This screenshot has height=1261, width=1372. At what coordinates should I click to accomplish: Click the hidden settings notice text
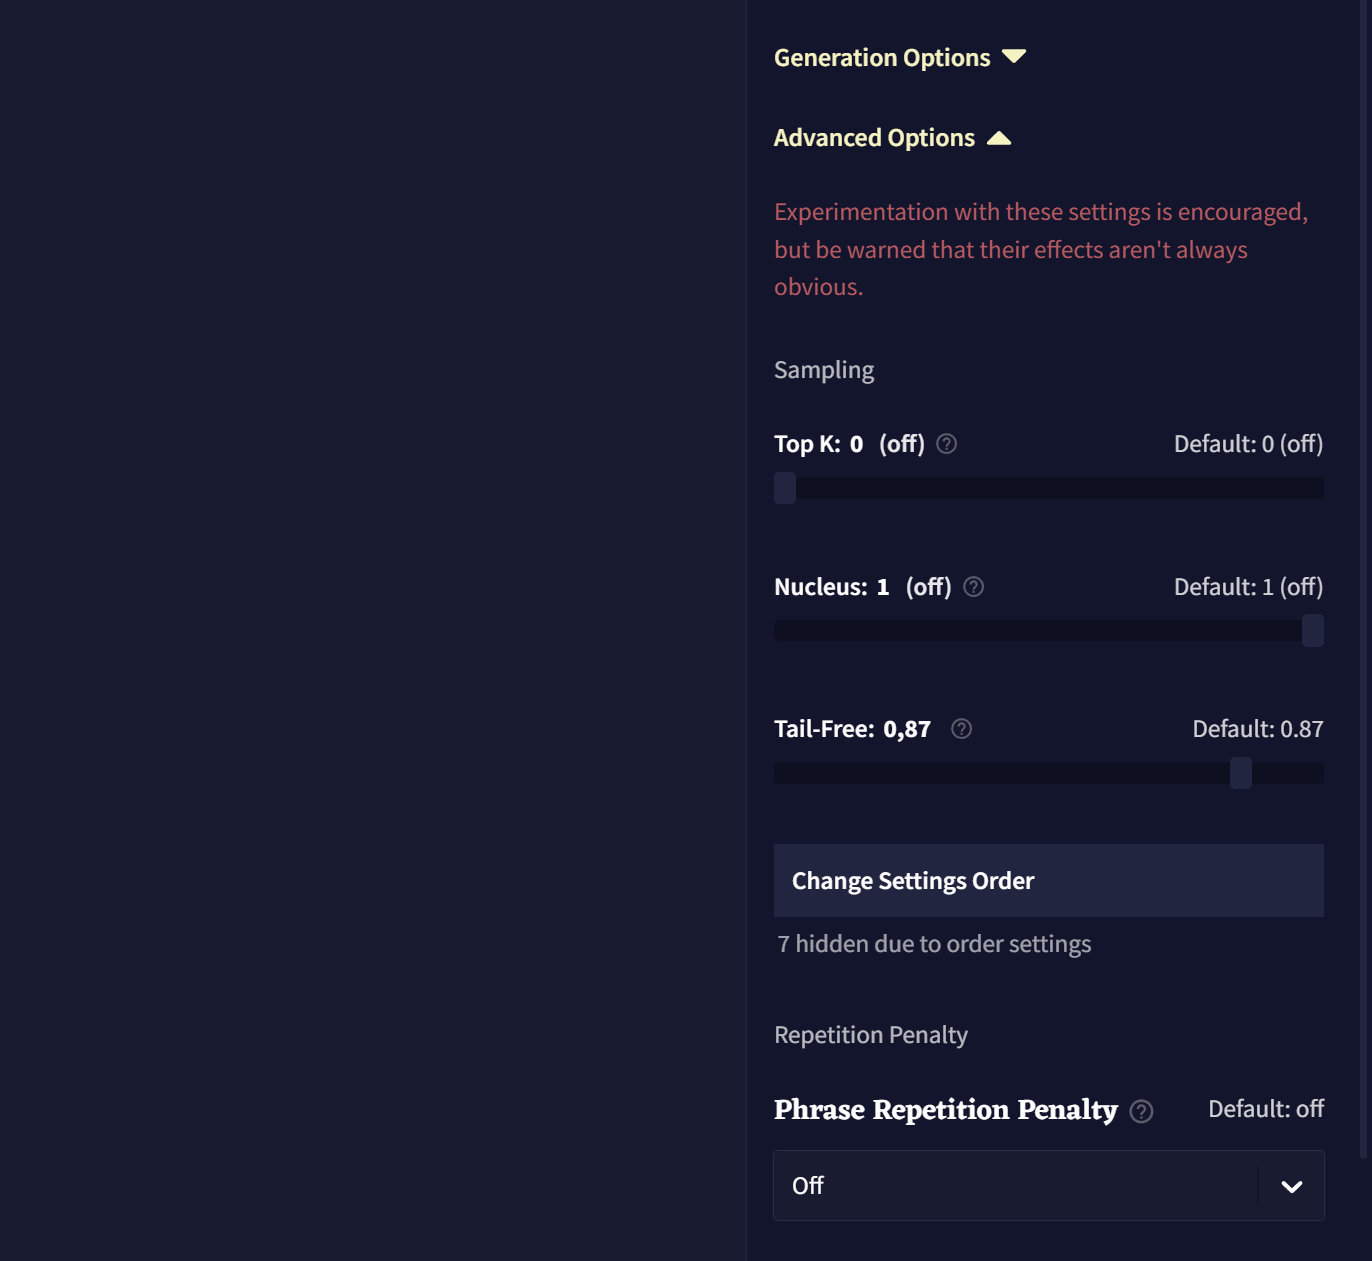[x=932, y=943]
